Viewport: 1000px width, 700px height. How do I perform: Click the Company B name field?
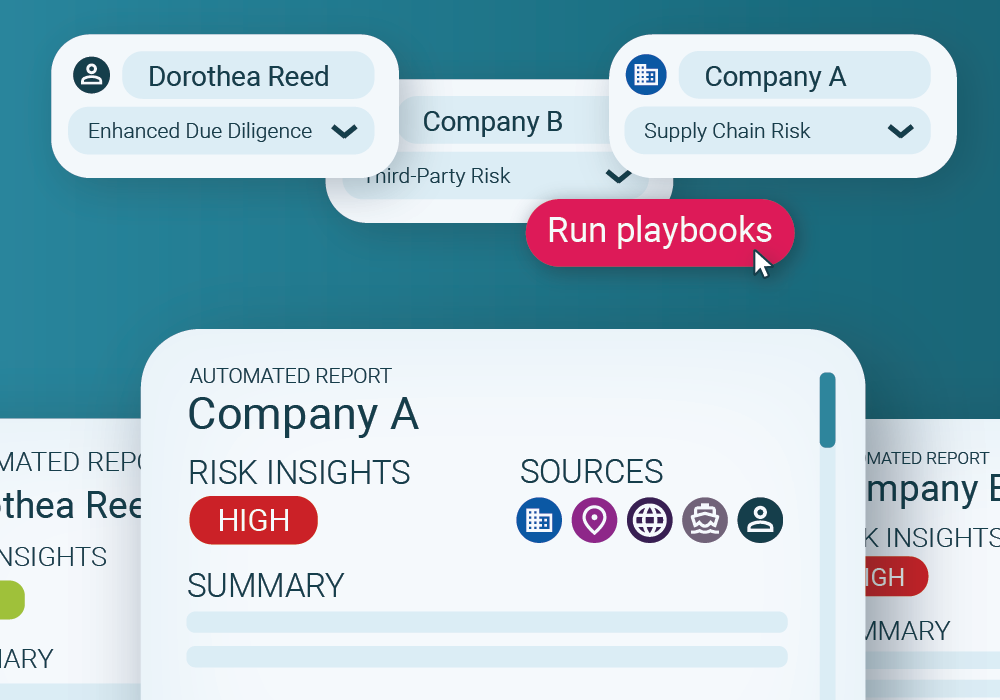pos(504,120)
